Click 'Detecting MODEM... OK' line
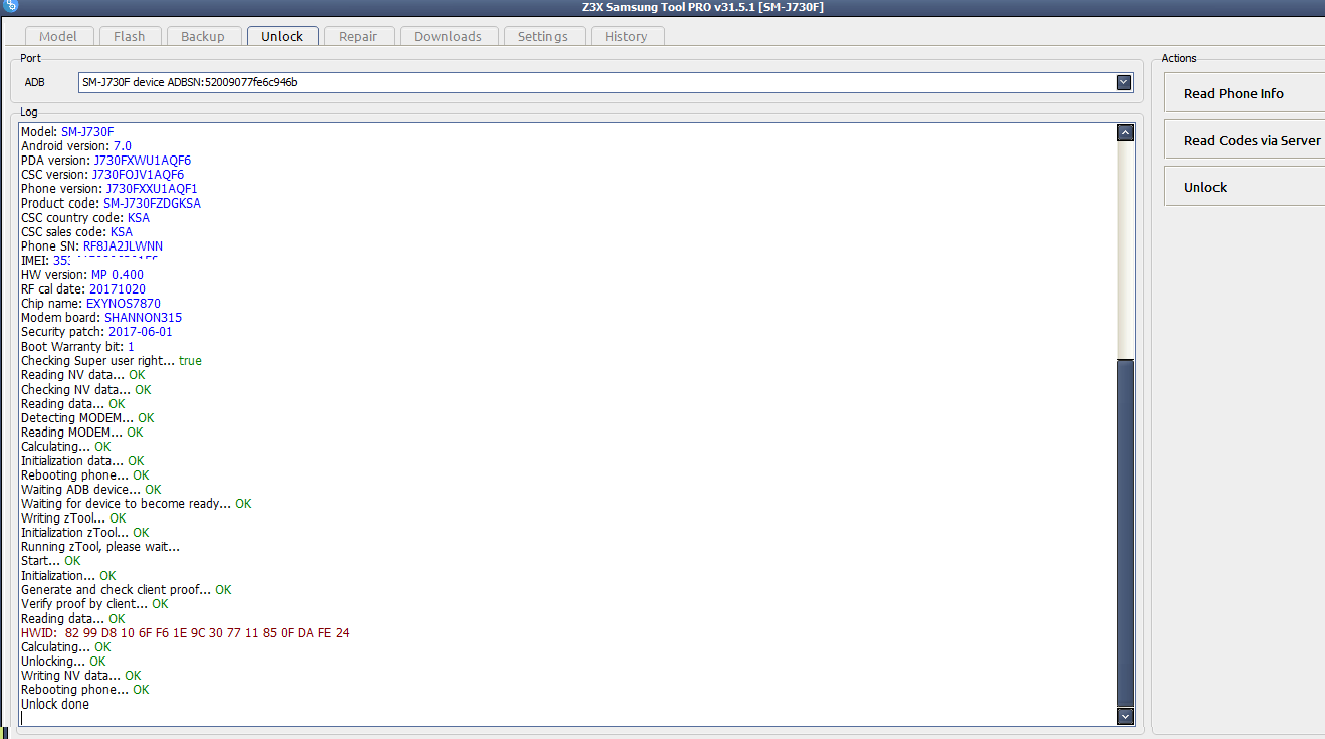This screenshot has width=1325, height=739. tap(88, 417)
